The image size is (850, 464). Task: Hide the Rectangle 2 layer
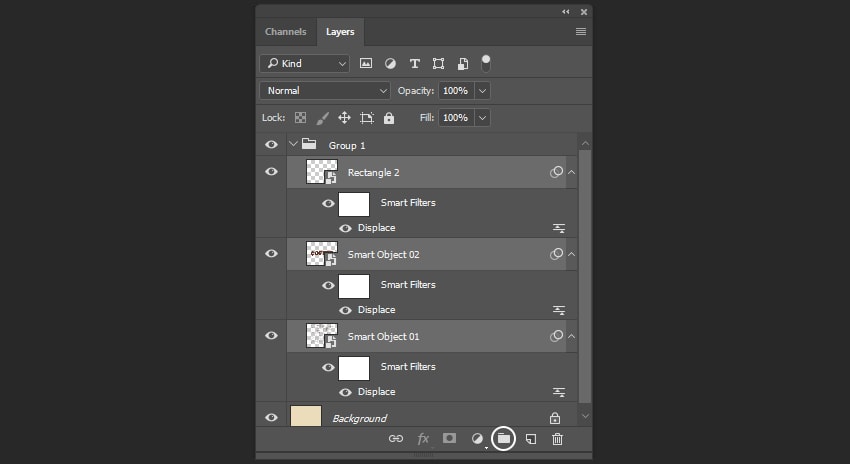tap(271, 172)
